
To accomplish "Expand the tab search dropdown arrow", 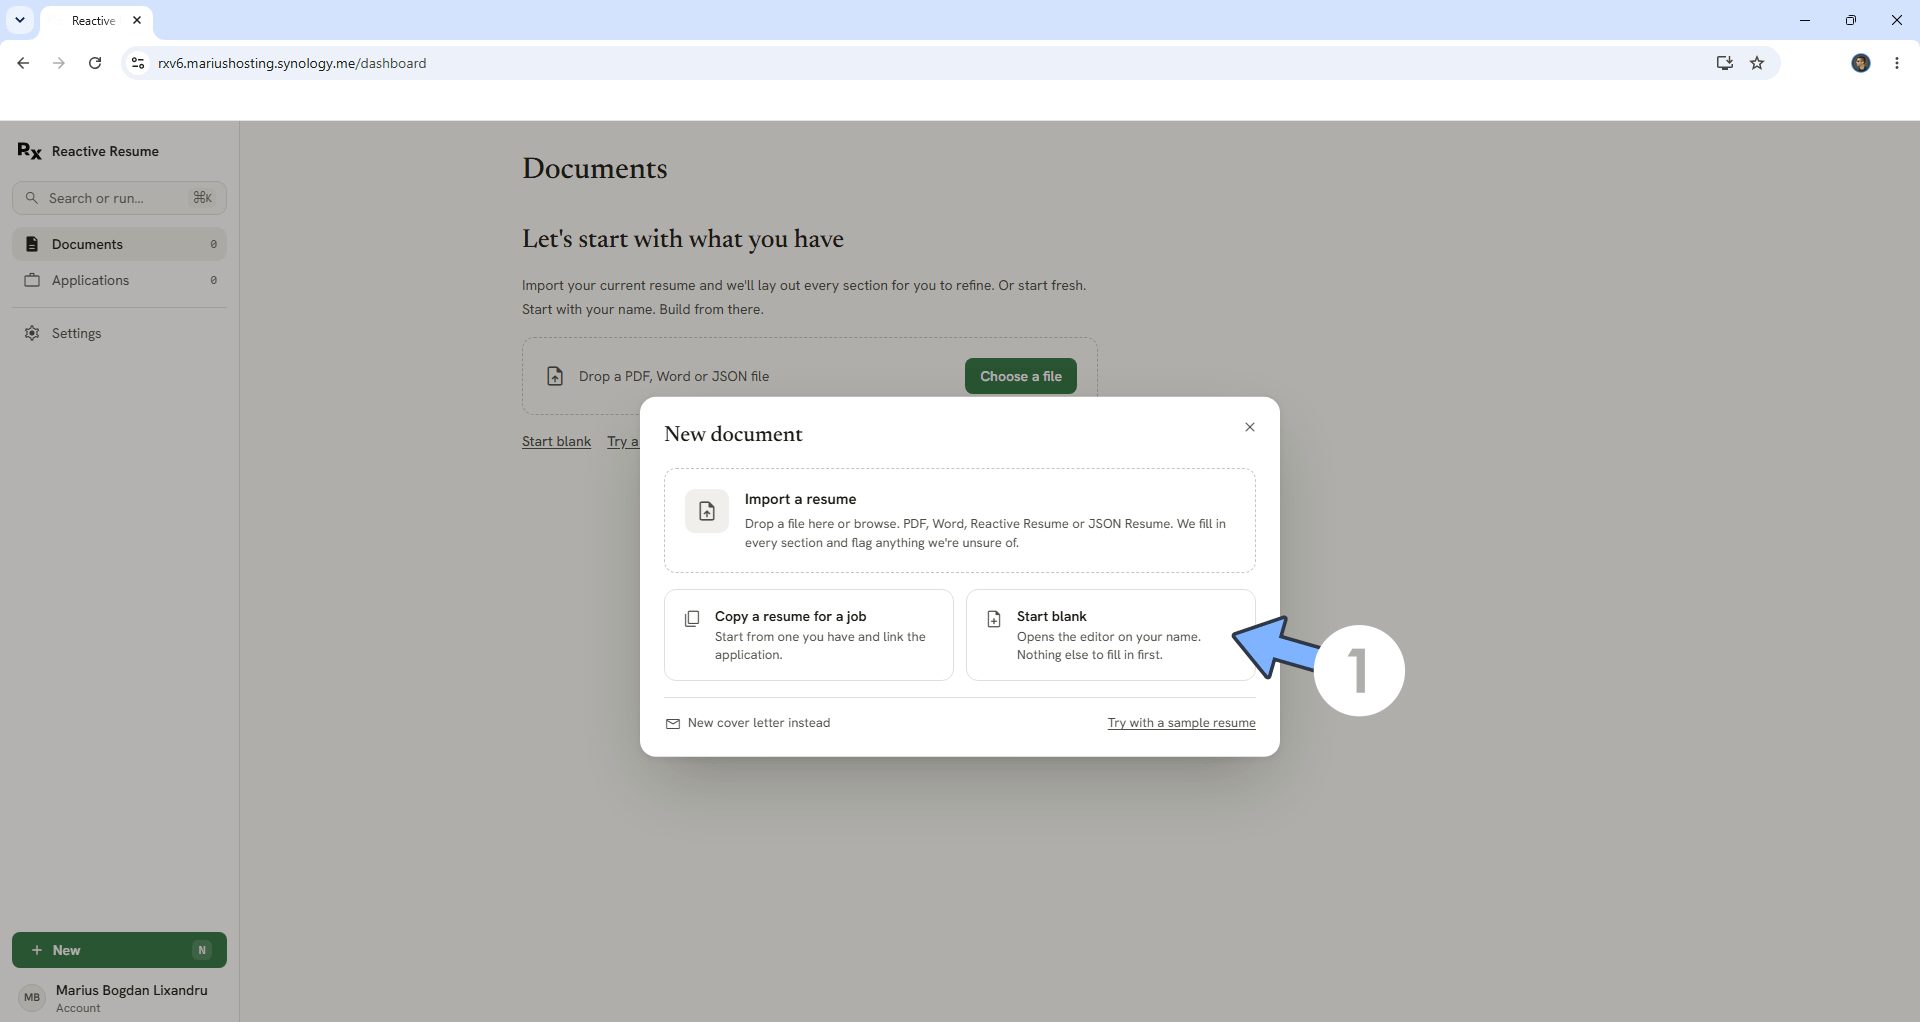I will (x=20, y=20).
